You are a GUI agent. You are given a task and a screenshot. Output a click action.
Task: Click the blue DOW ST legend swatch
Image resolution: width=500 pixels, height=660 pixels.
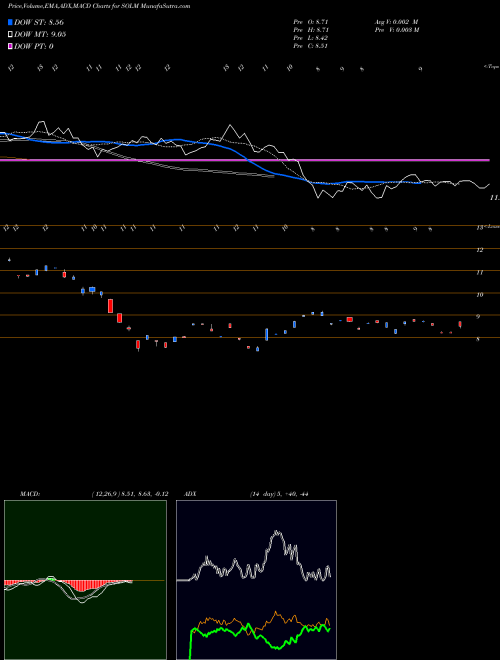(10, 22)
